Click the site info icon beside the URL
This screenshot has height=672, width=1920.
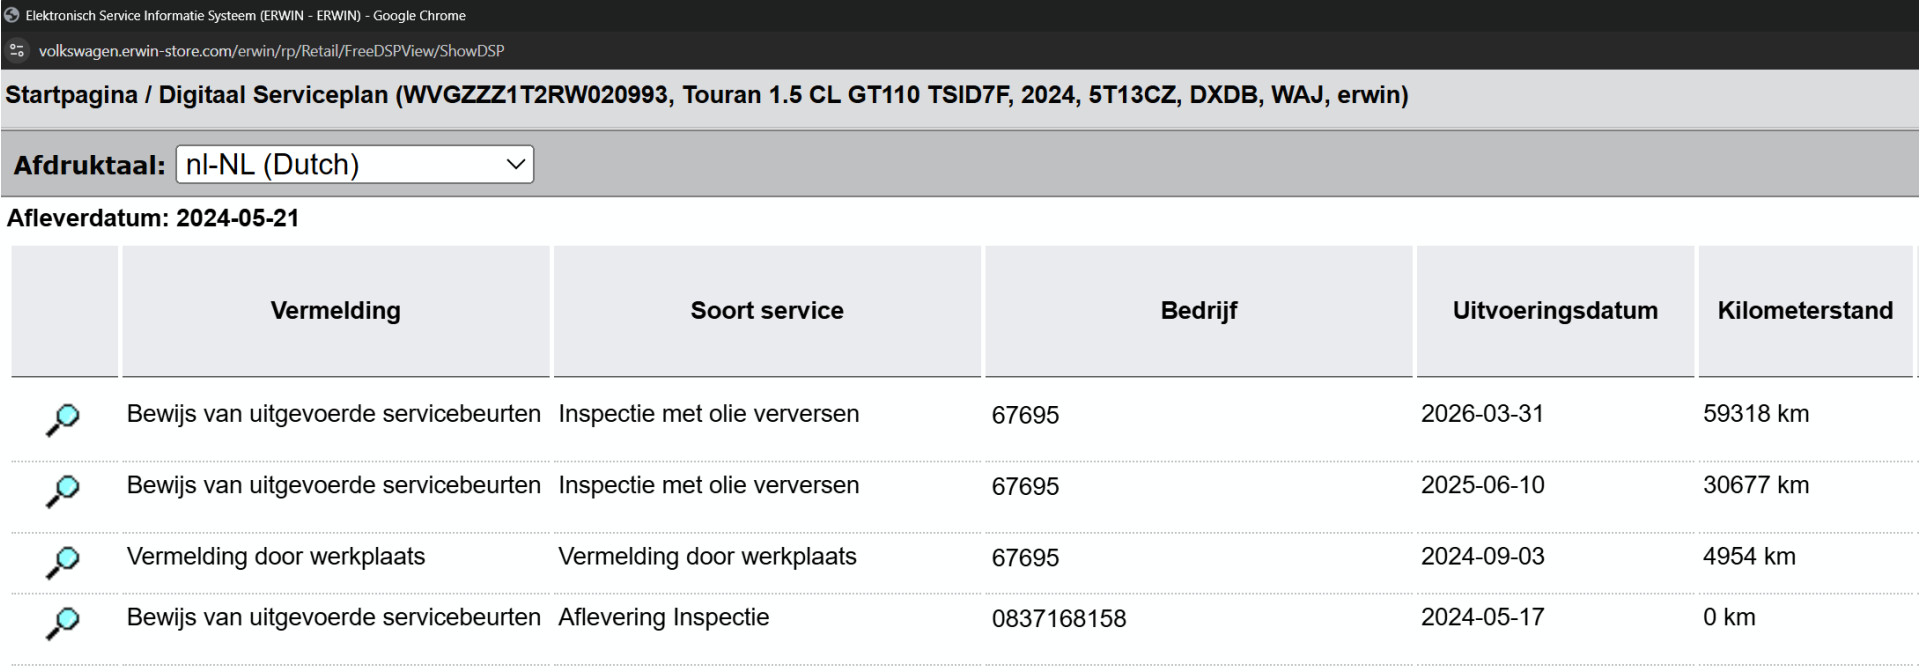(x=17, y=50)
